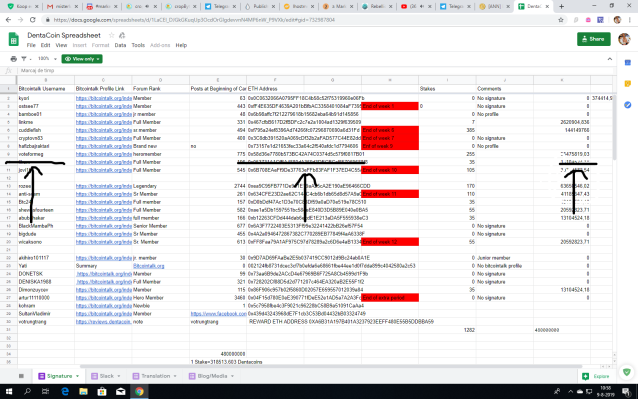The image size is (638, 399).
Task: Reload the page
Action: pyautogui.click(x=33, y=20)
